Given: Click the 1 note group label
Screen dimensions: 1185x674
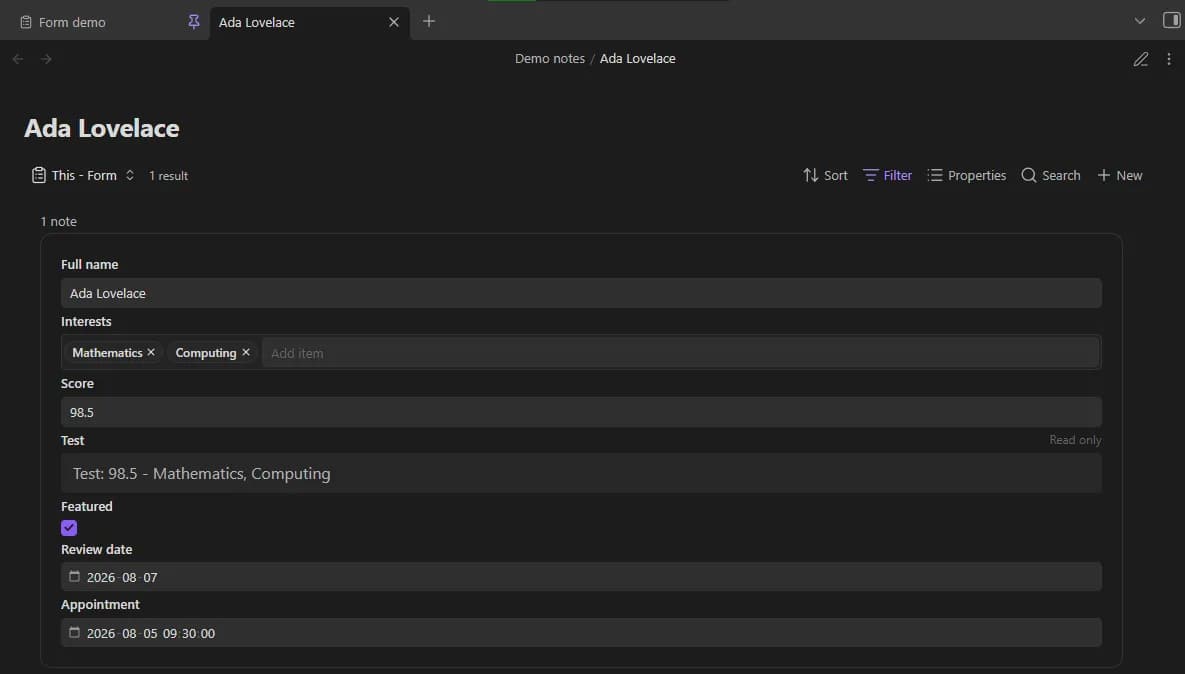Looking at the screenshot, I should [58, 221].
